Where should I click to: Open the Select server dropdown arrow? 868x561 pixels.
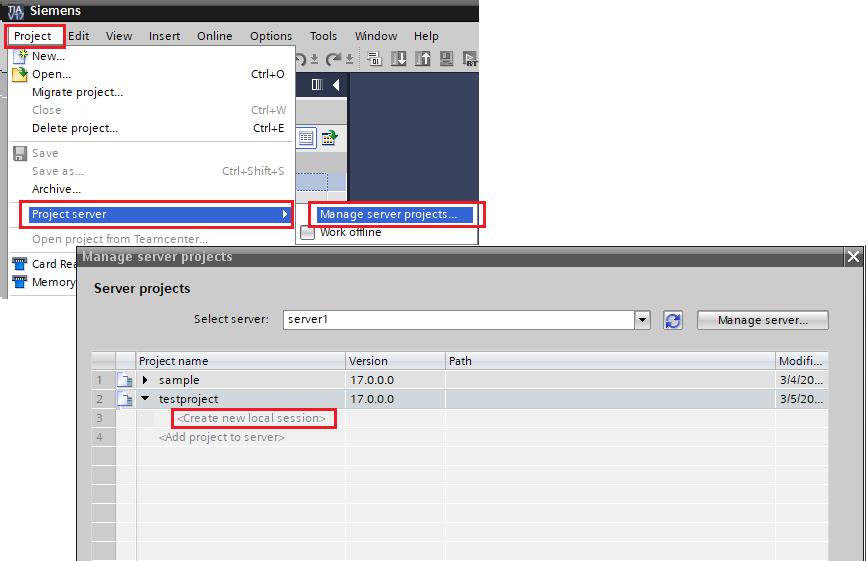(642, 320)
